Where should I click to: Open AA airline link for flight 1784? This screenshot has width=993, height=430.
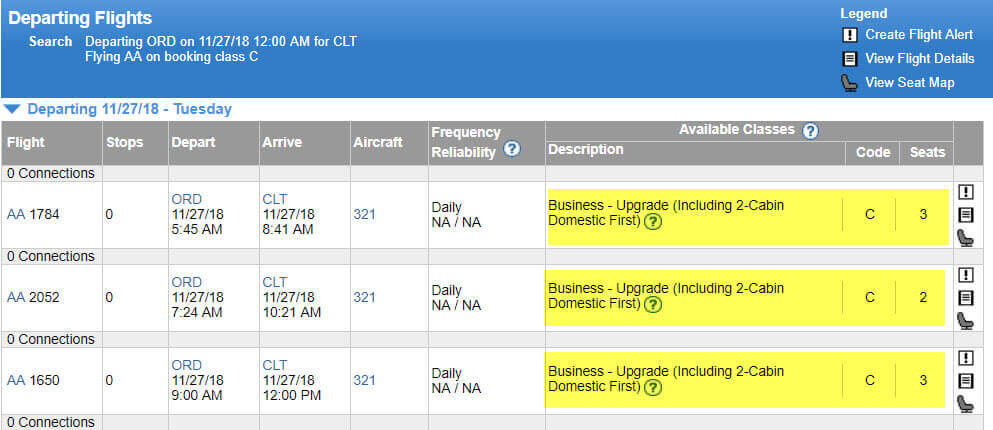pyautogui.click(x=15, y=215)
